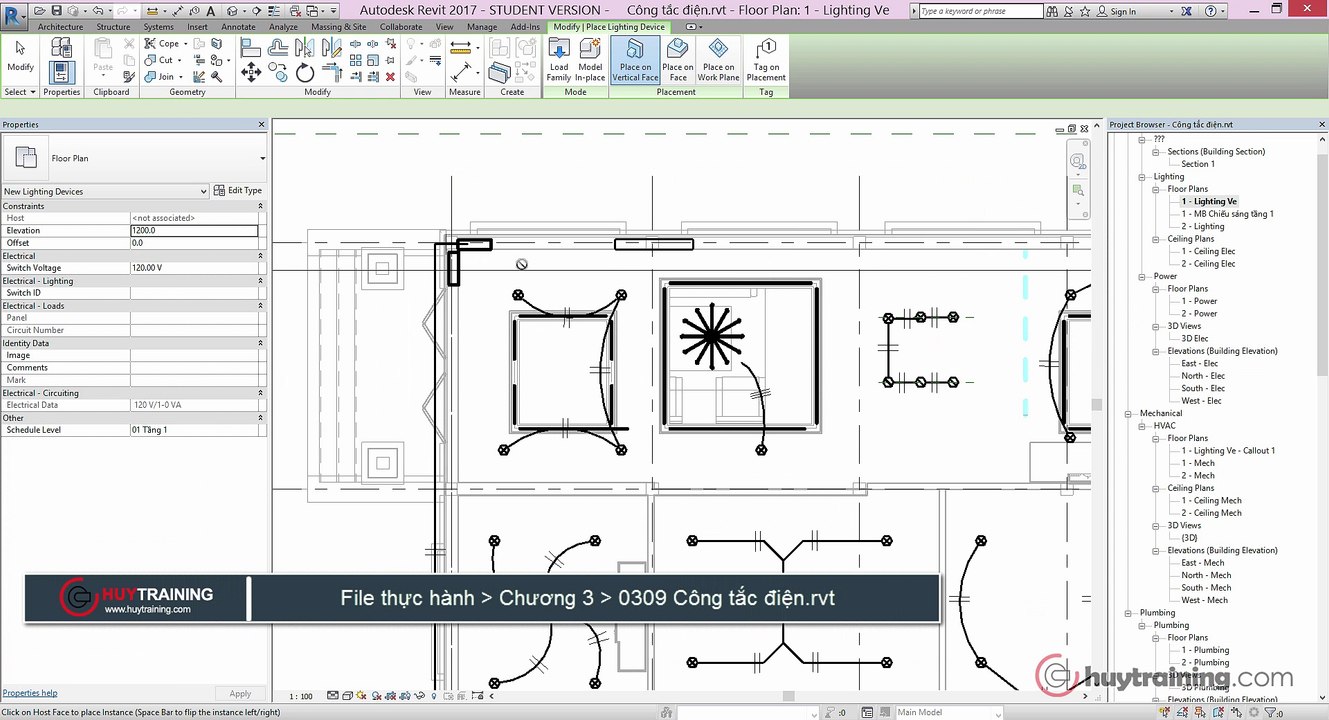Click the Sign In button
Image resolution: width=1329 pixels, height=720 pixels.
click(x=1117, y=11)
